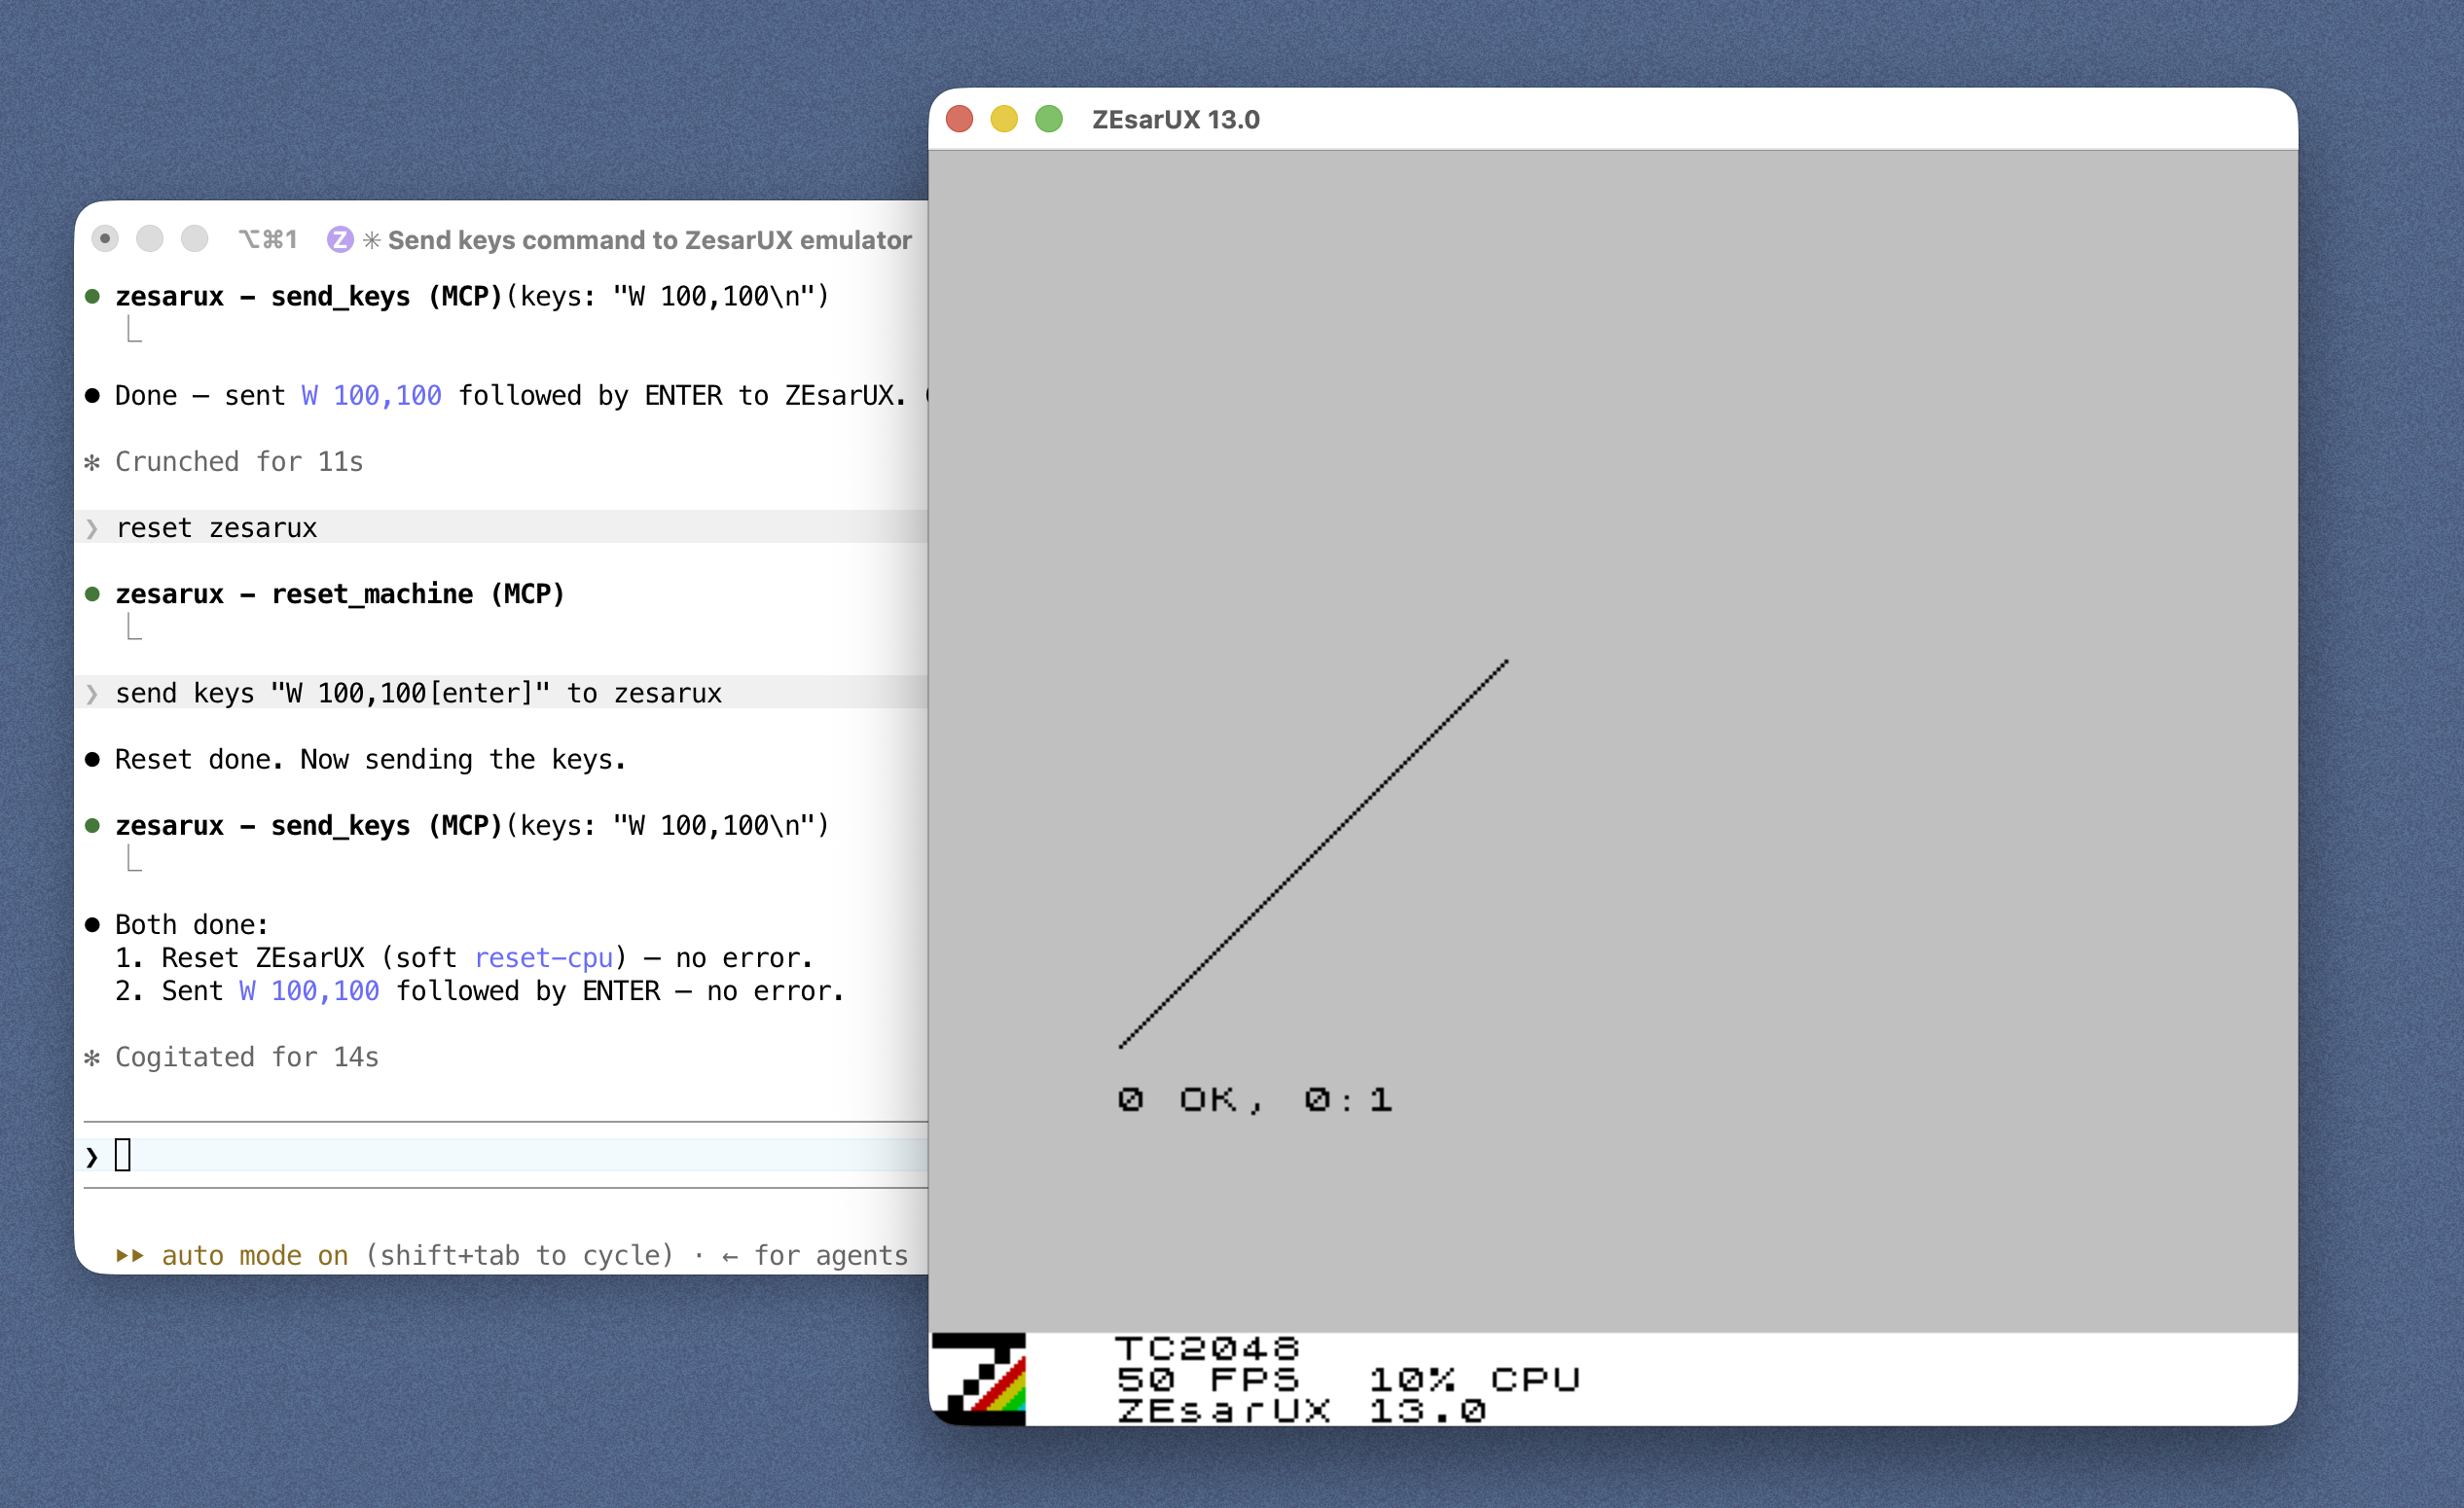Click the diagonal line drawn in emulator screen

click(1313, 854)
